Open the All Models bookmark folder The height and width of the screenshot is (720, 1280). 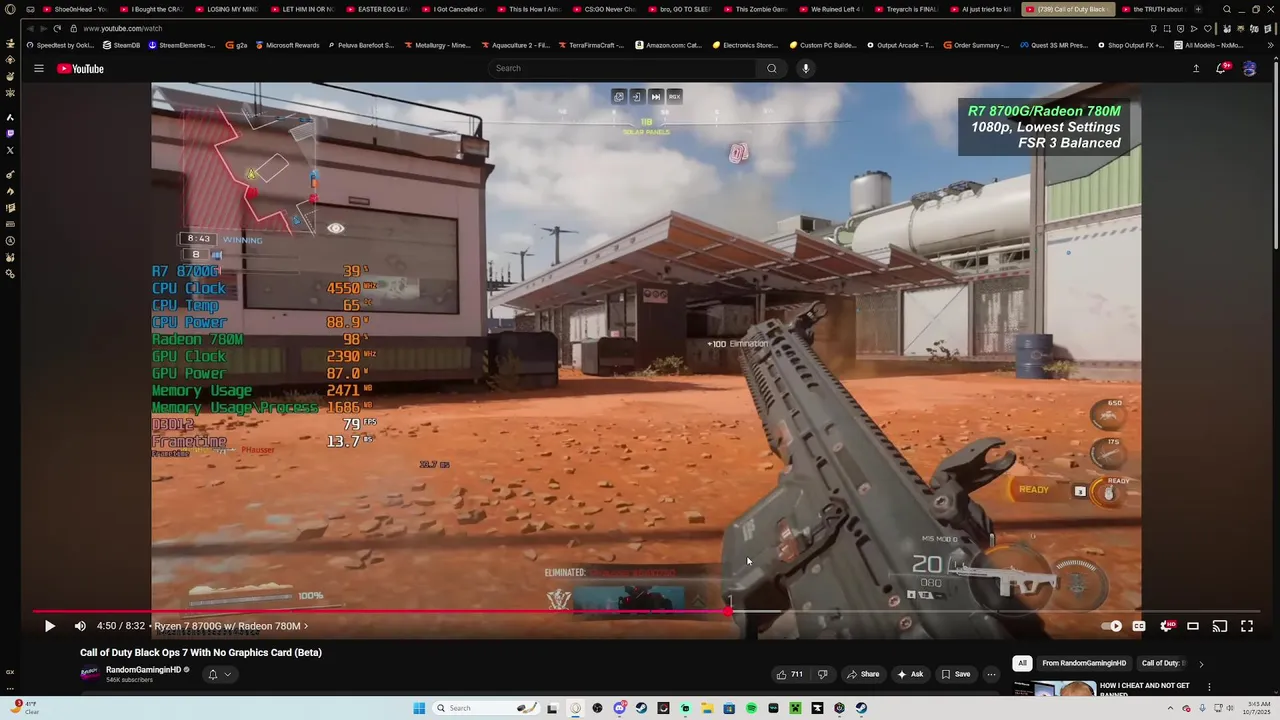[x=1208, y=45]
